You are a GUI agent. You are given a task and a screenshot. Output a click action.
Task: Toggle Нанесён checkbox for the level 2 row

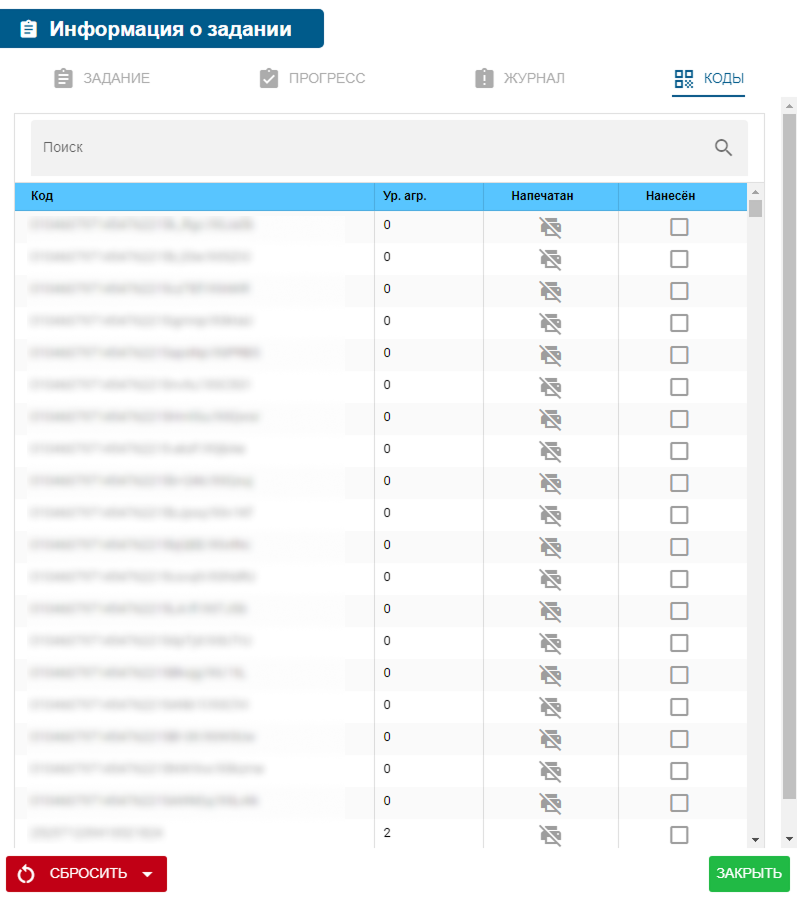679,835
